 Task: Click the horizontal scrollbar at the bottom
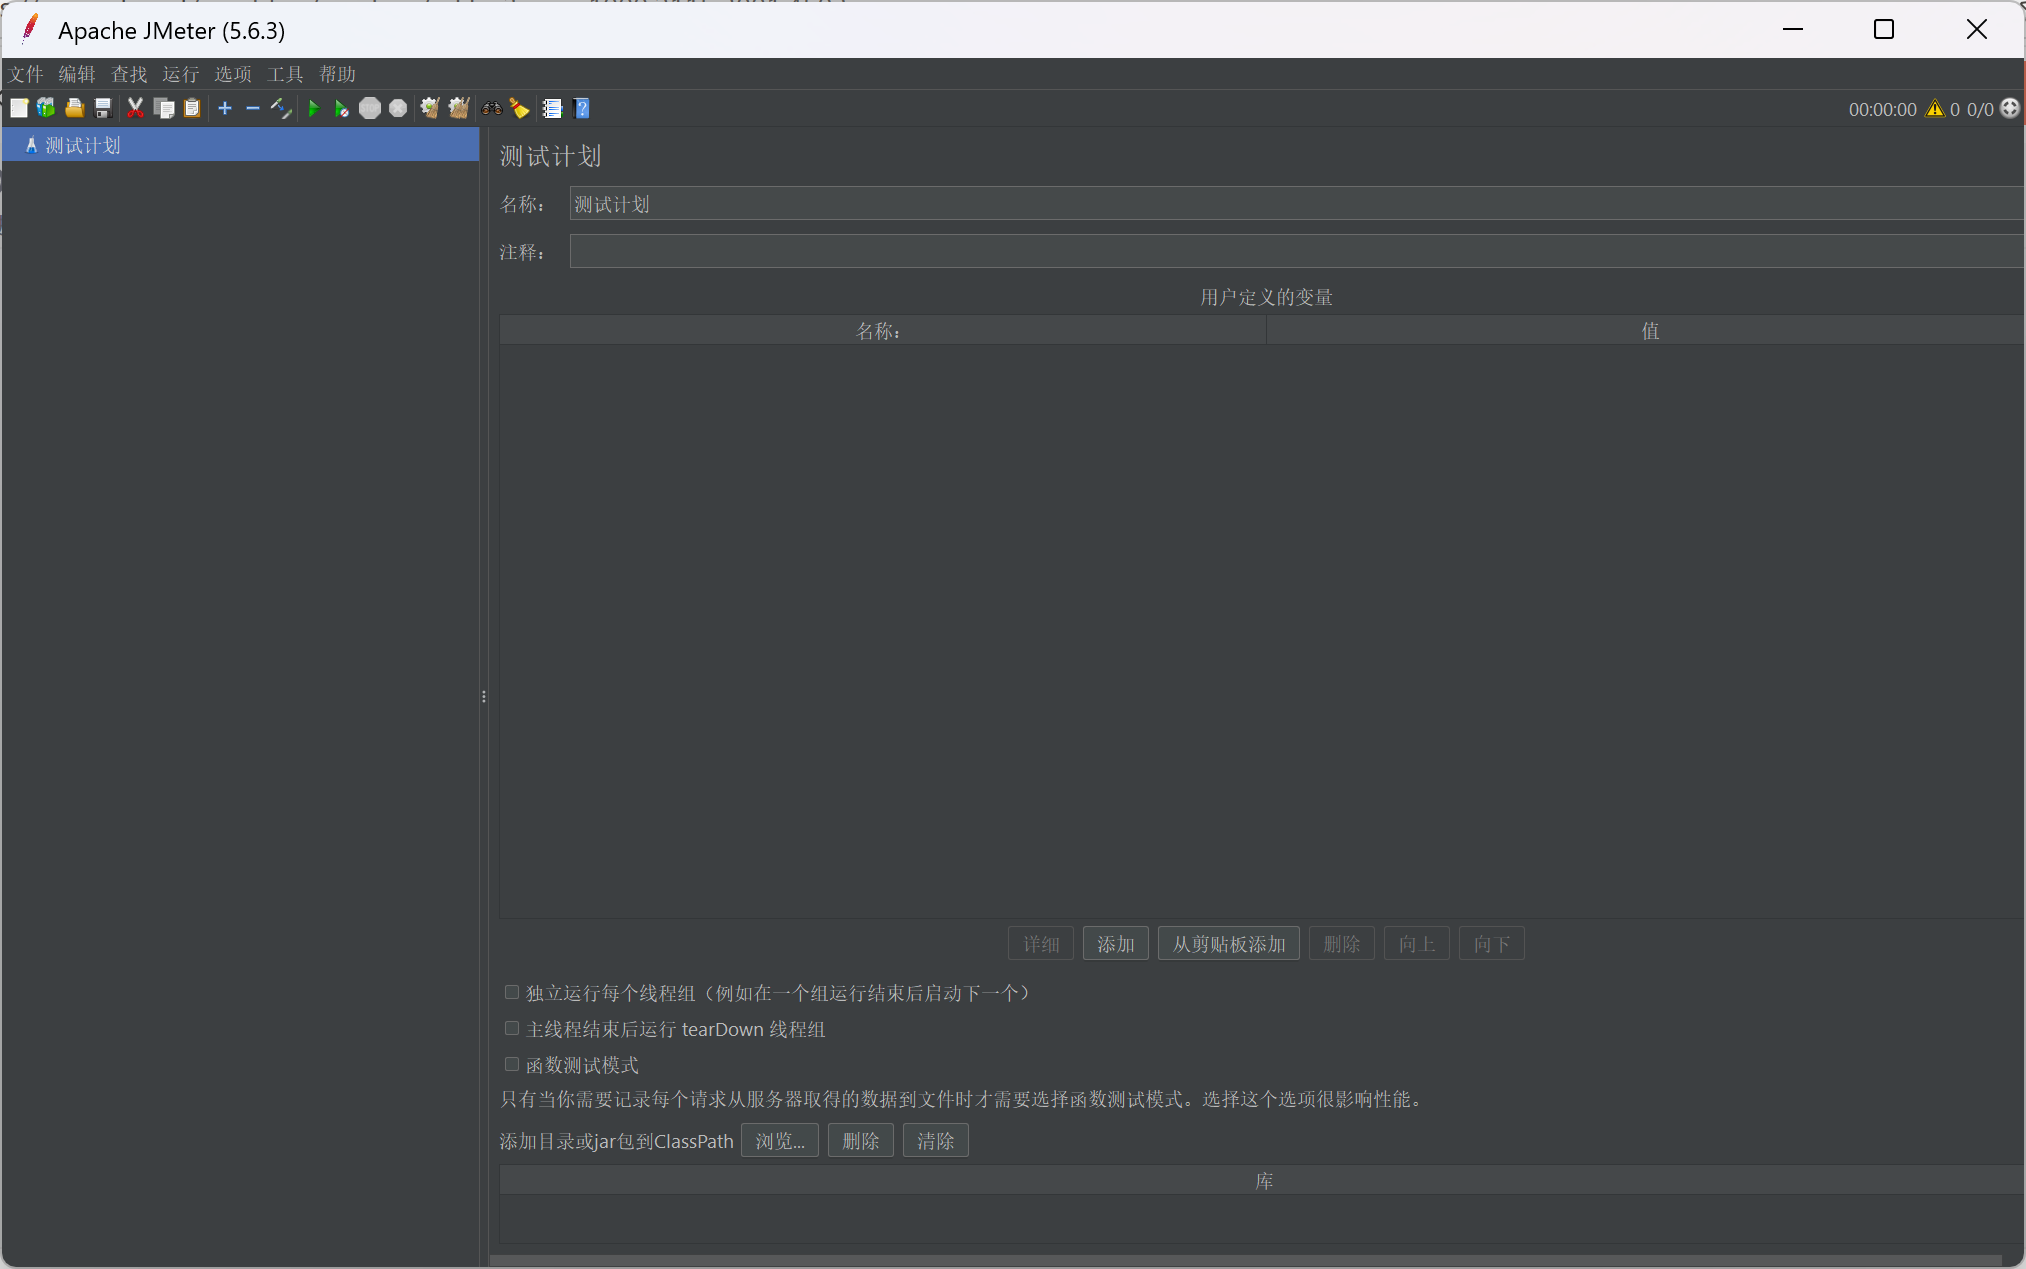click(x=1245, y=1260)
